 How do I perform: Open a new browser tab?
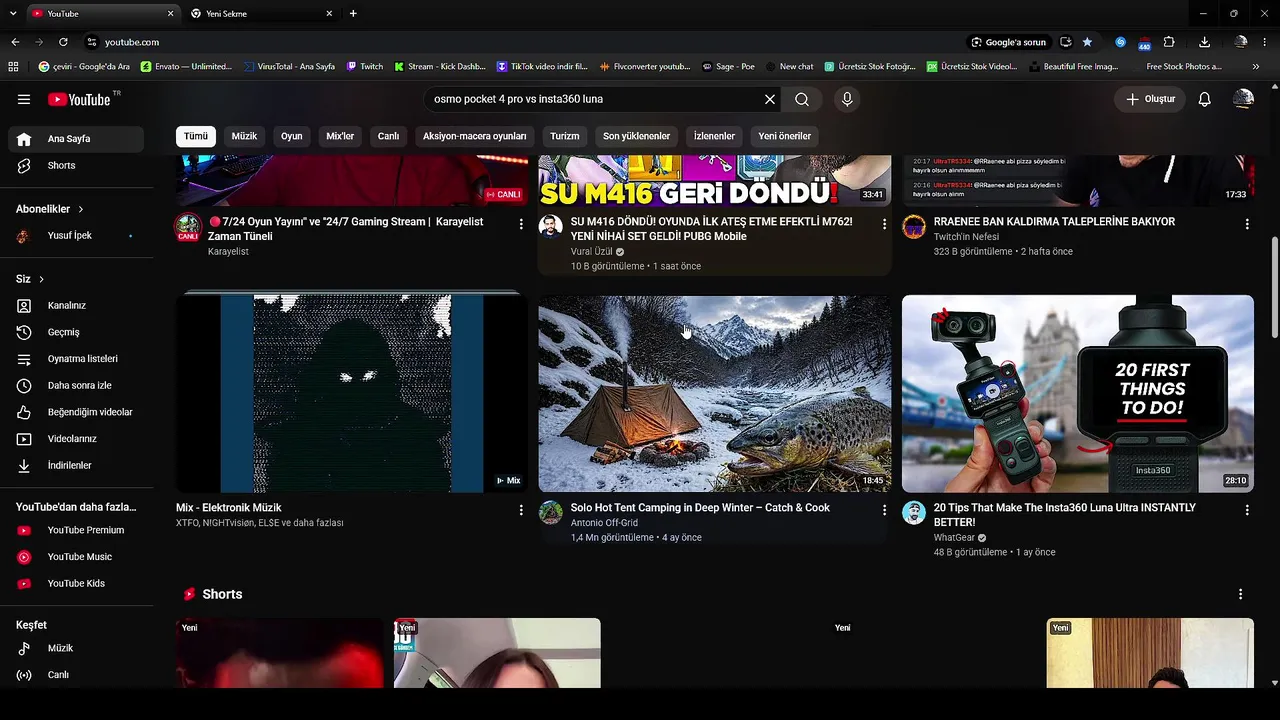pyautogui.click(x=353, y=13)
